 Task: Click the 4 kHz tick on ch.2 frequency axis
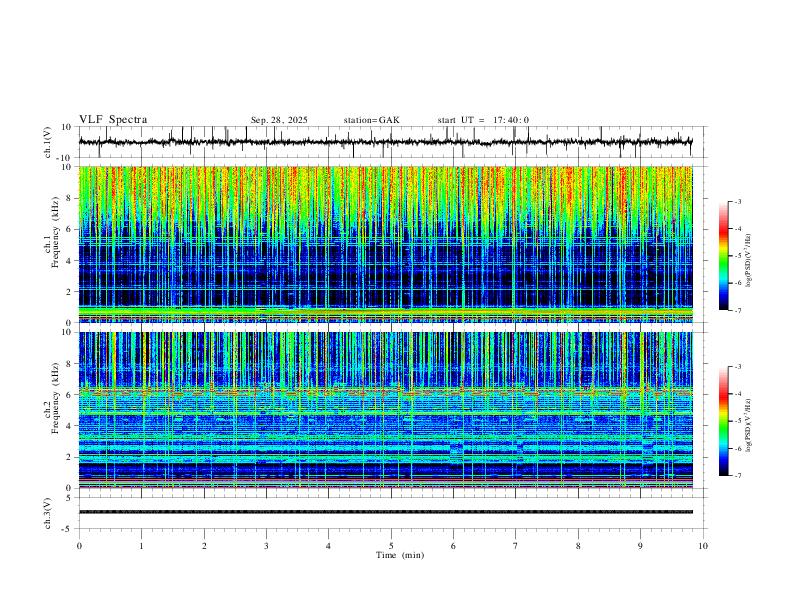coord(69,426)
